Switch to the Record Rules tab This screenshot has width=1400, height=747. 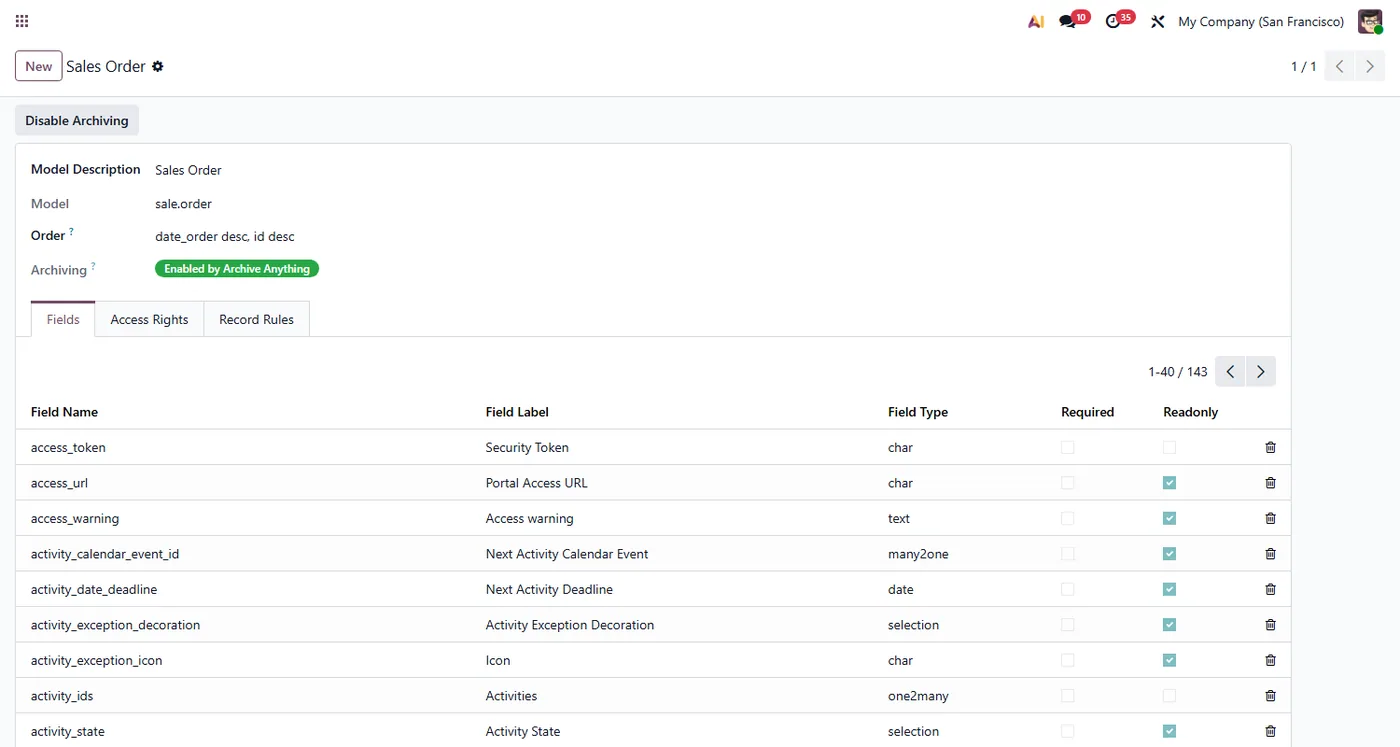[x=256, y=320]
